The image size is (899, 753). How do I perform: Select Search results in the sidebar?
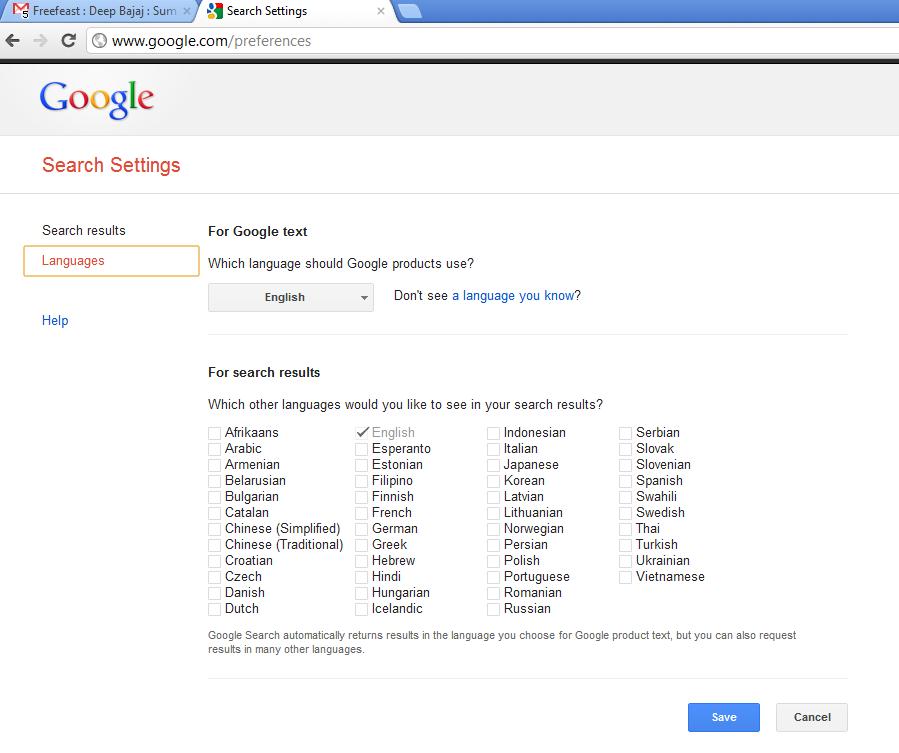tap(84, 230)
